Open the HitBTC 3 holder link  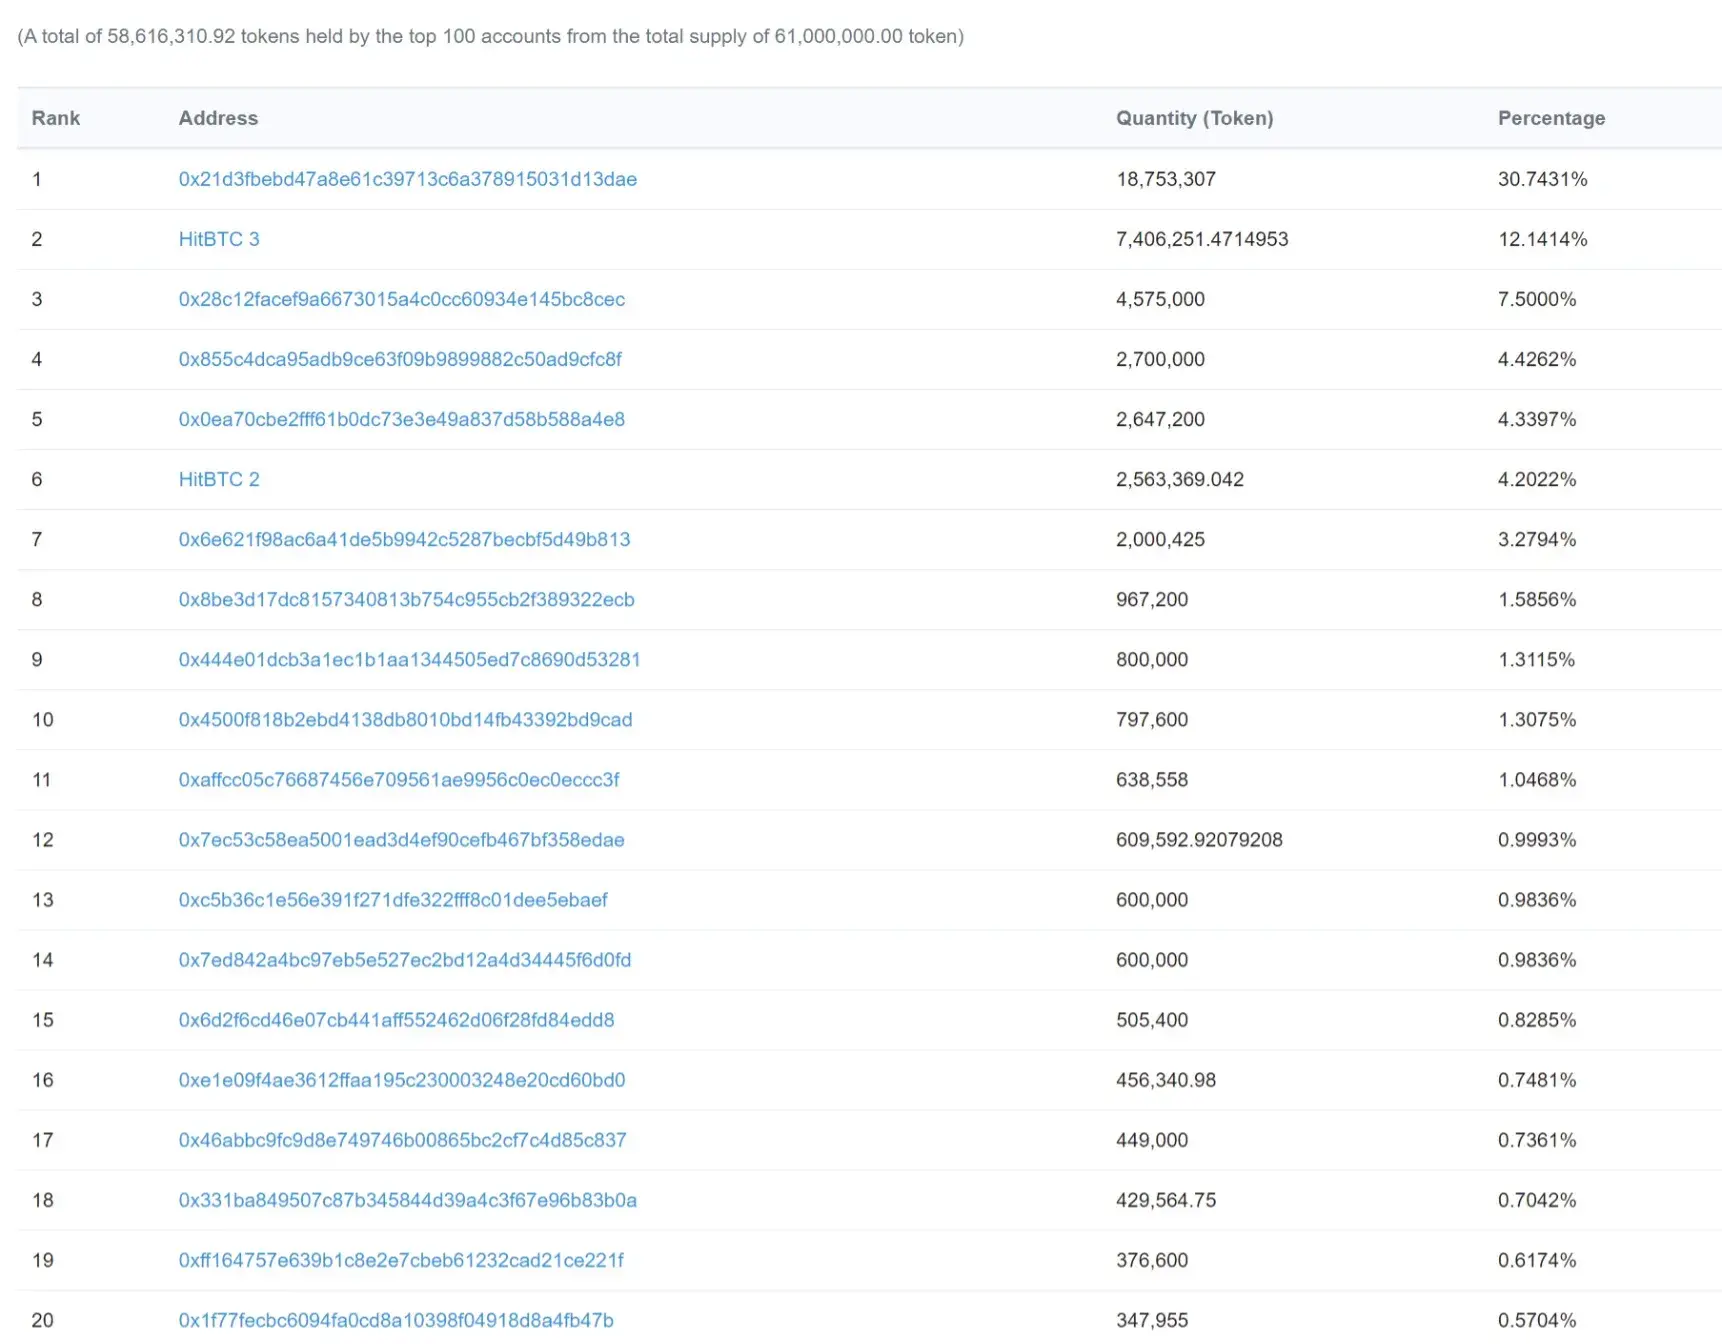coord(219,239)
